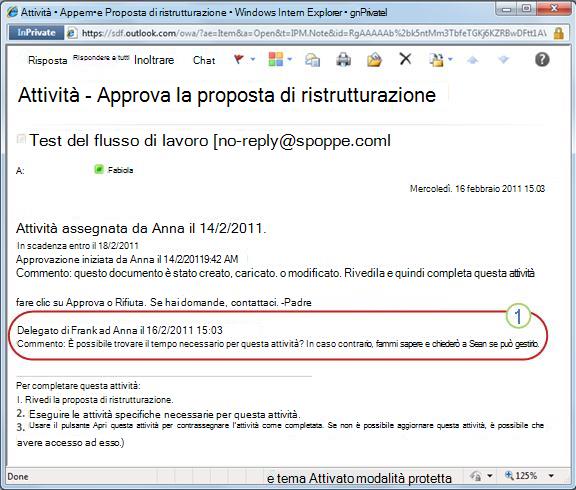Print the message with printer icon

(343, 60)
